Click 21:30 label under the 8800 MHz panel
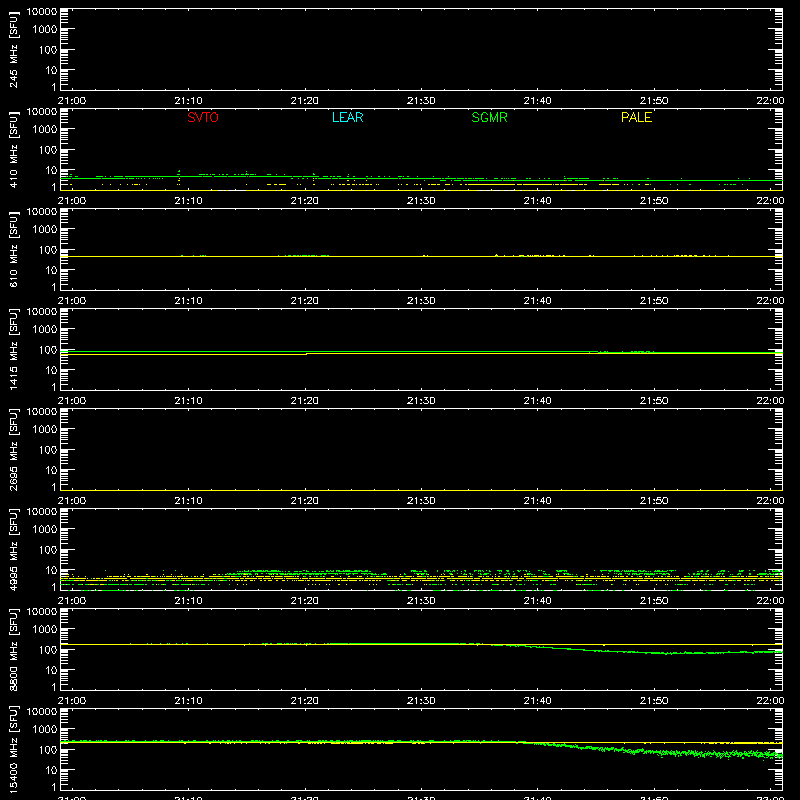 click(421, 701)
